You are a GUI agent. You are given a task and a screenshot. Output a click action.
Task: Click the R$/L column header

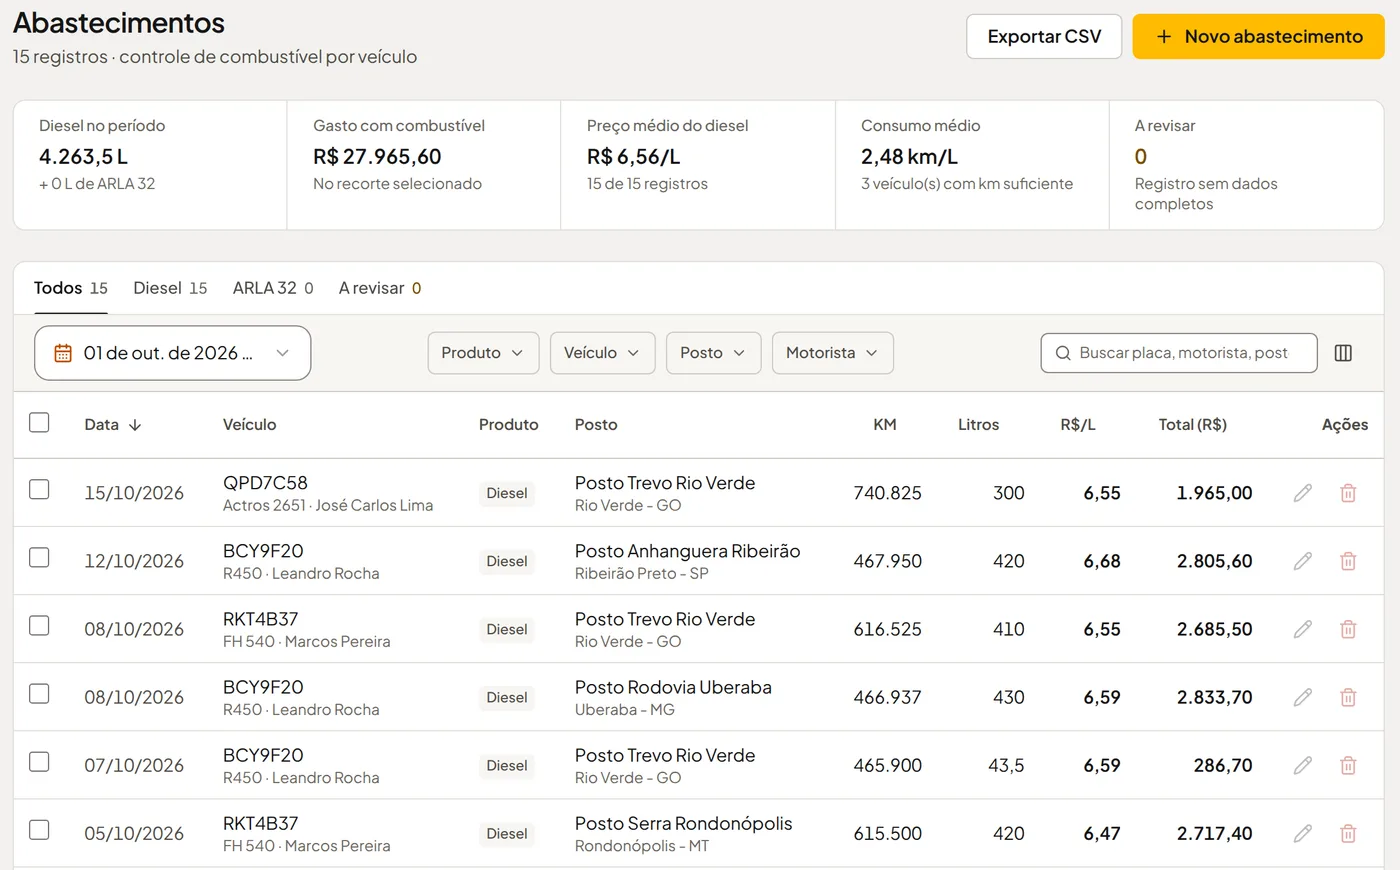pos(1078,425)
